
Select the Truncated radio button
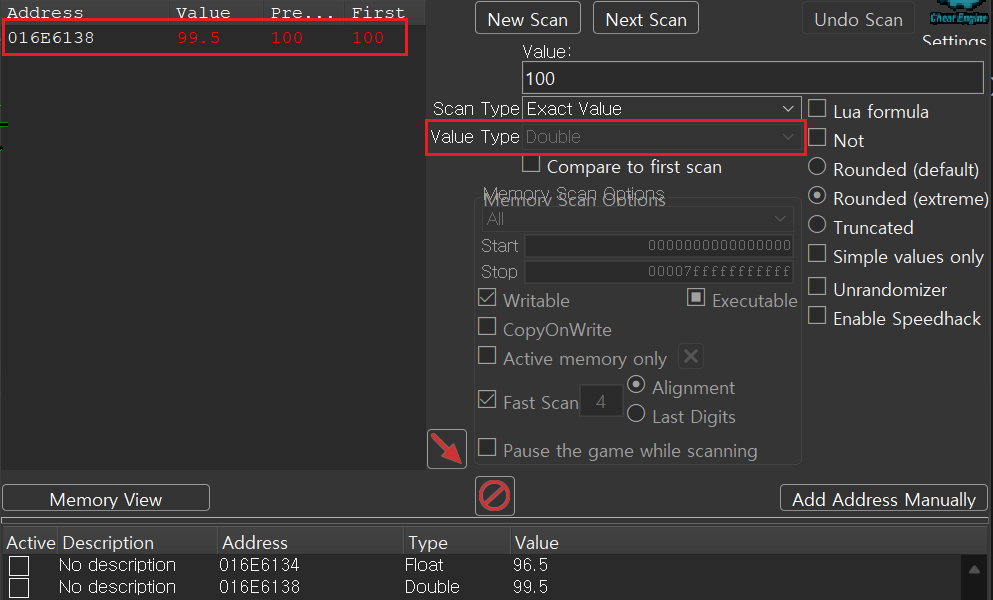[817, 226]
